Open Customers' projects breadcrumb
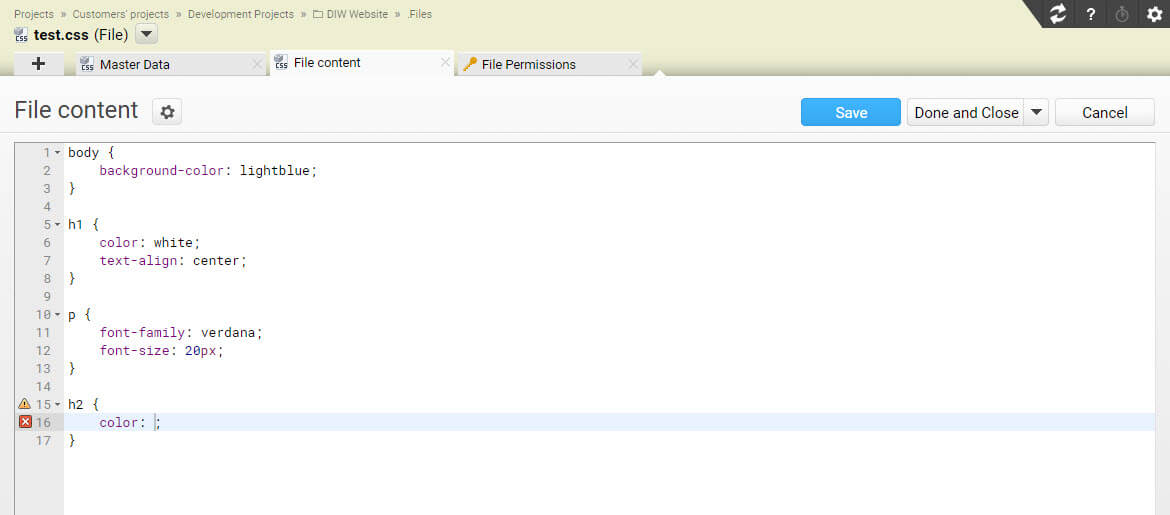This screenshot has height=515, width=1170. pos(121,14)
